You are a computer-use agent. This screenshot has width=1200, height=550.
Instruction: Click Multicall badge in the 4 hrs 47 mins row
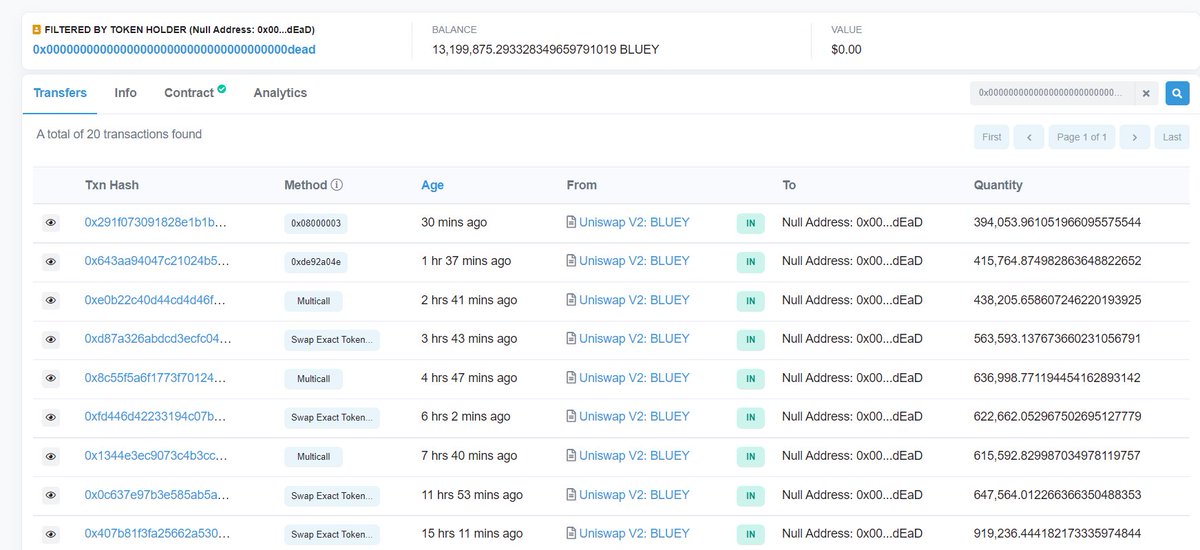[313, 379]
